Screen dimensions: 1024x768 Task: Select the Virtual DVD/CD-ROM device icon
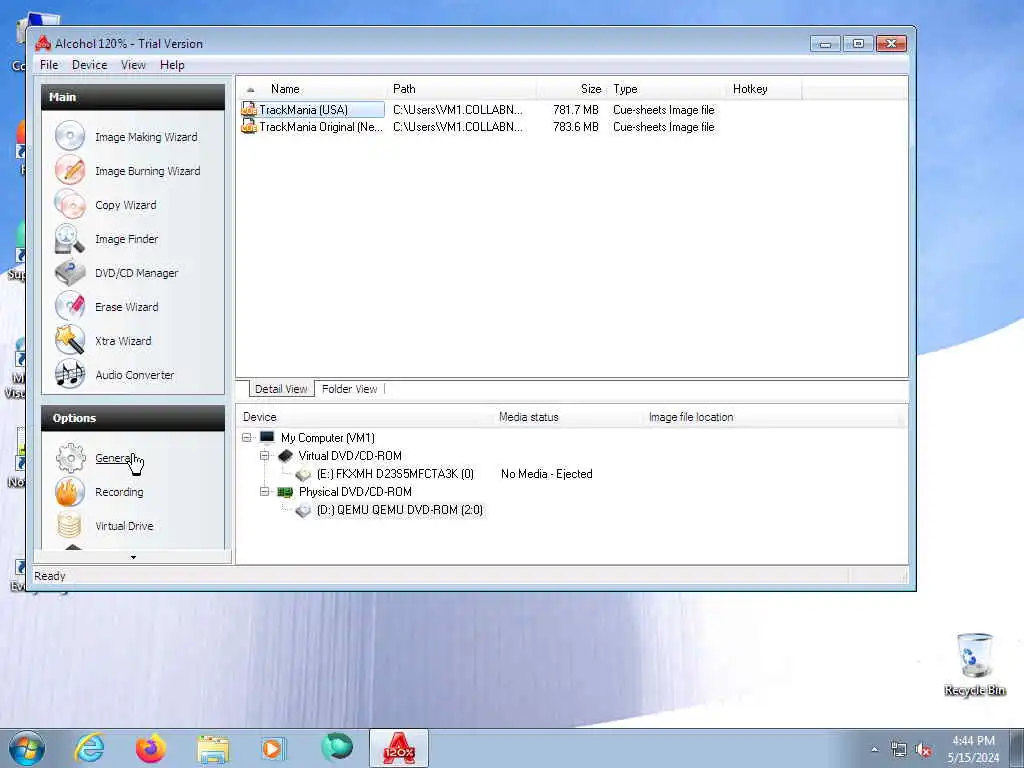285,456
